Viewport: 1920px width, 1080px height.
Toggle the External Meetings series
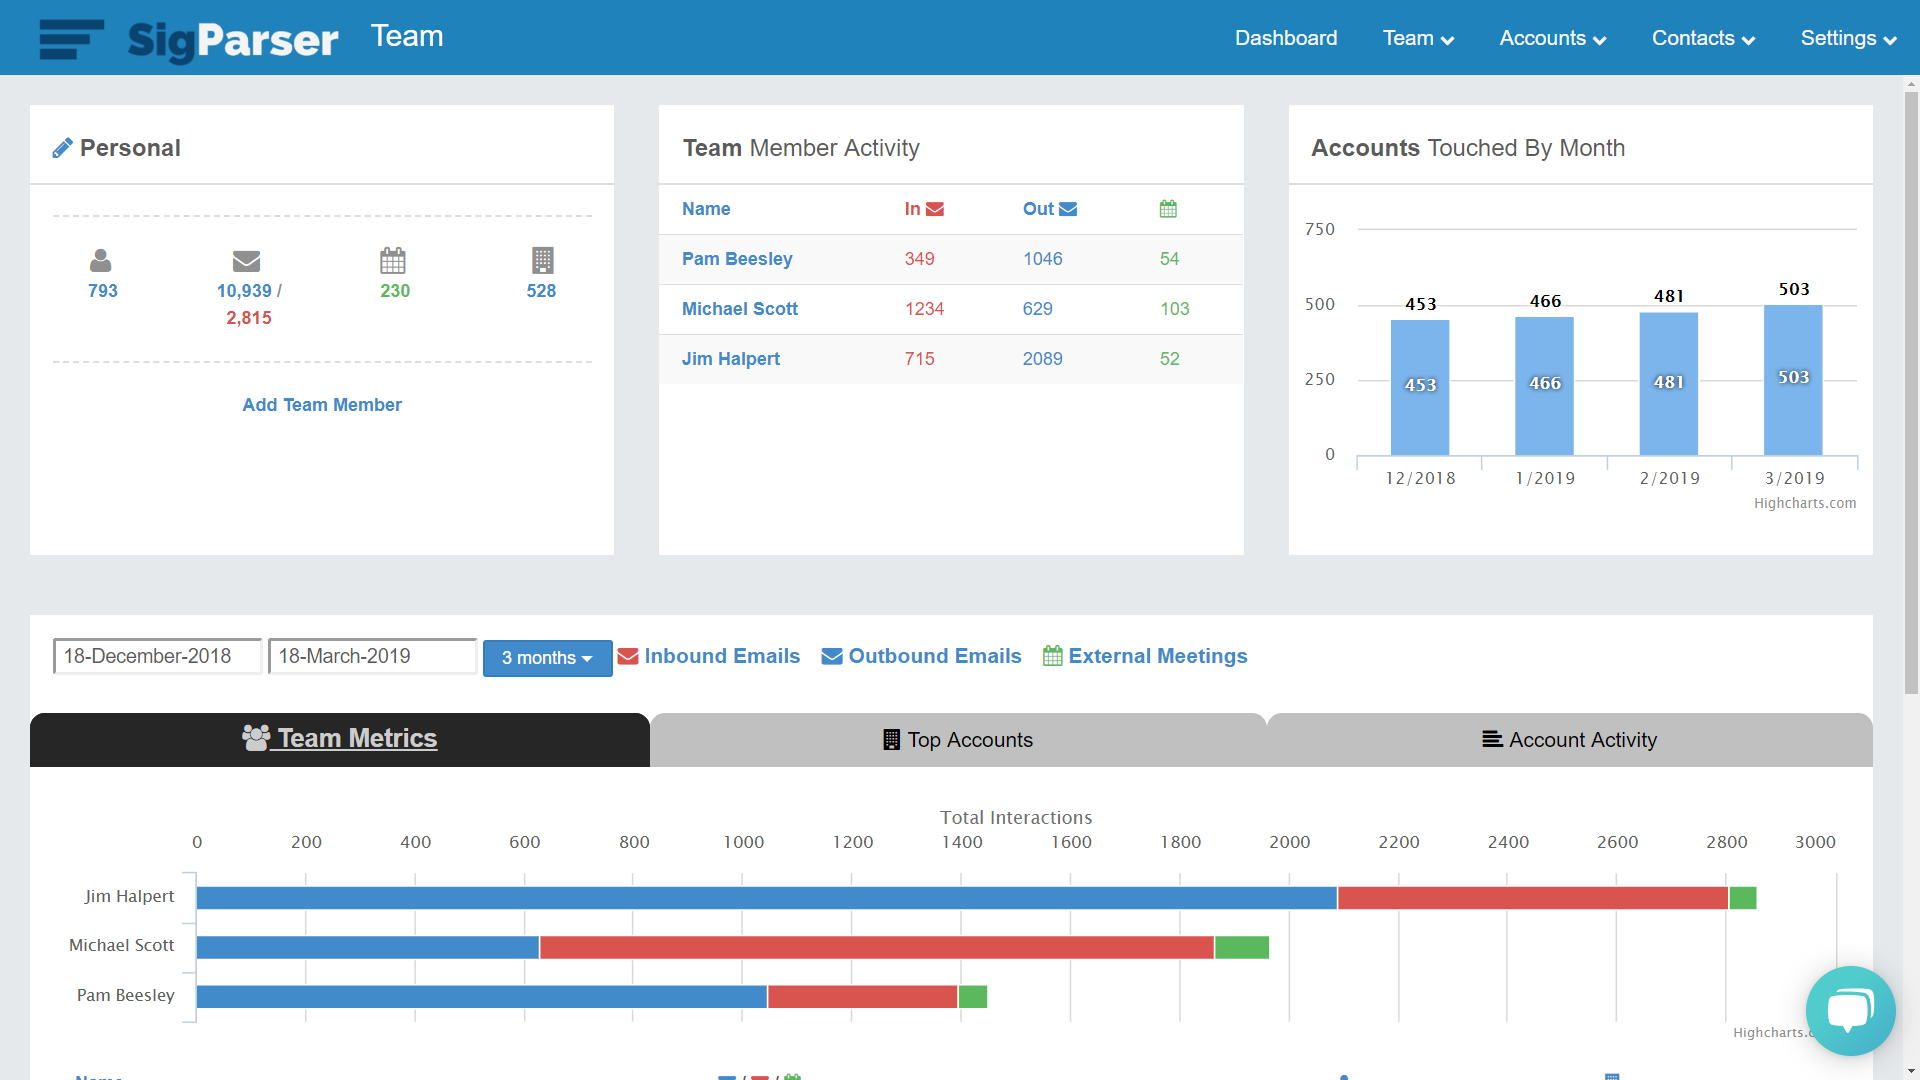[1145, 656]
